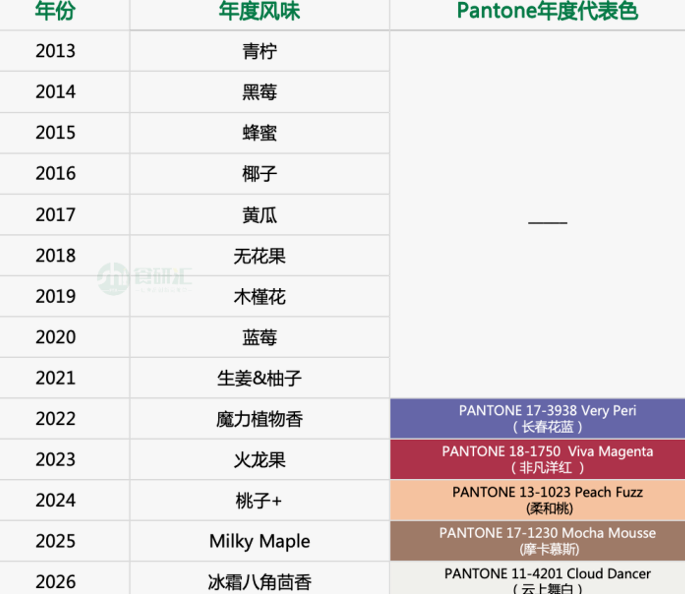Image resolution: width=685 pixels, height=594 pixels.
Task: Click the watermark logo icon on the table
Action: (x=113, y=277)
